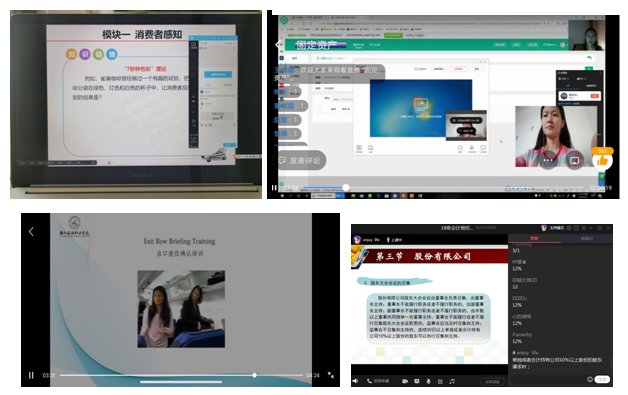
Task: Open the 发表评论 comment box
Action: pyautogui.click(x=300, y=160)
